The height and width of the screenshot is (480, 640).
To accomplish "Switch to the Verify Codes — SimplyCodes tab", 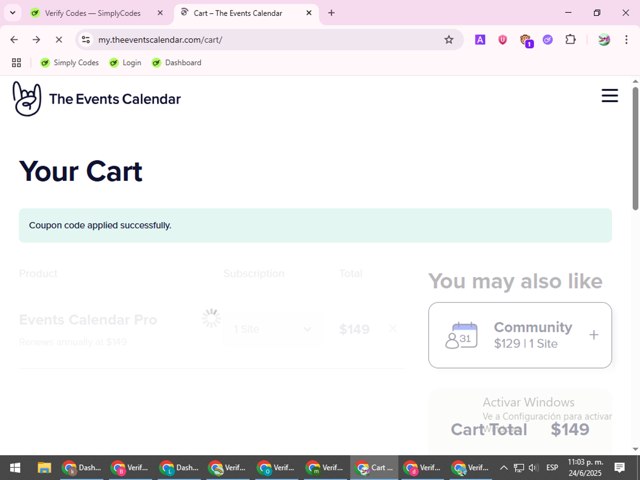I will pos(98,13).
